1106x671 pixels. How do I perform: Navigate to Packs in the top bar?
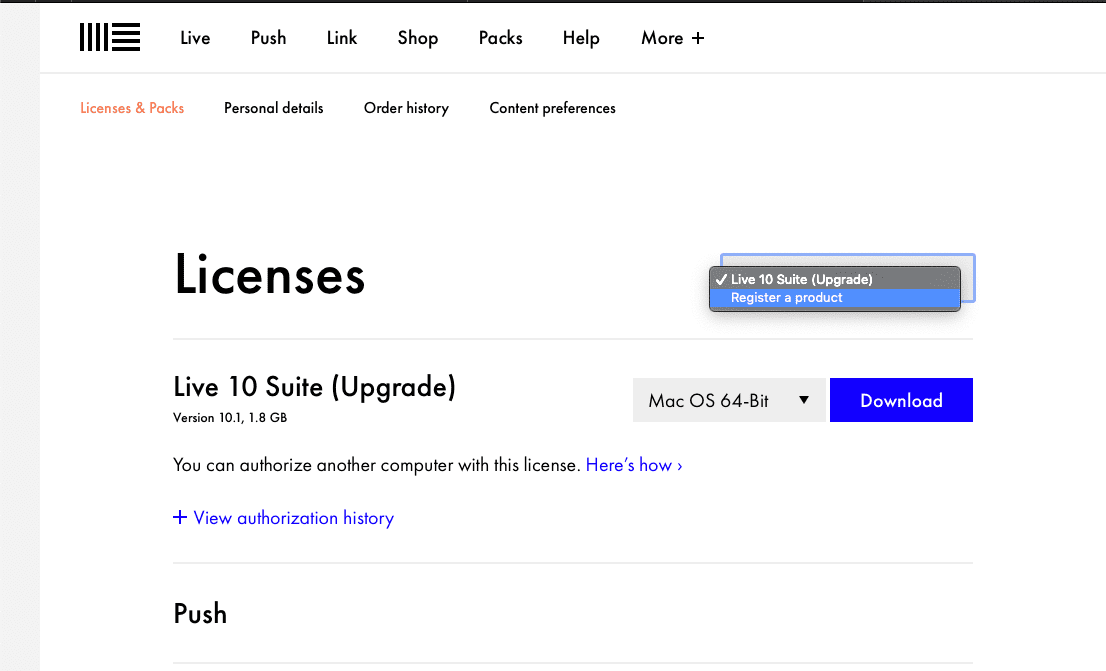coord(500,38)
